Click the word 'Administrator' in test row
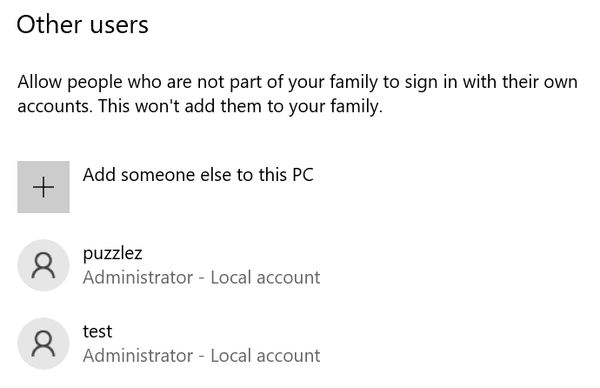600x388 pixels. tap(138, 355)
